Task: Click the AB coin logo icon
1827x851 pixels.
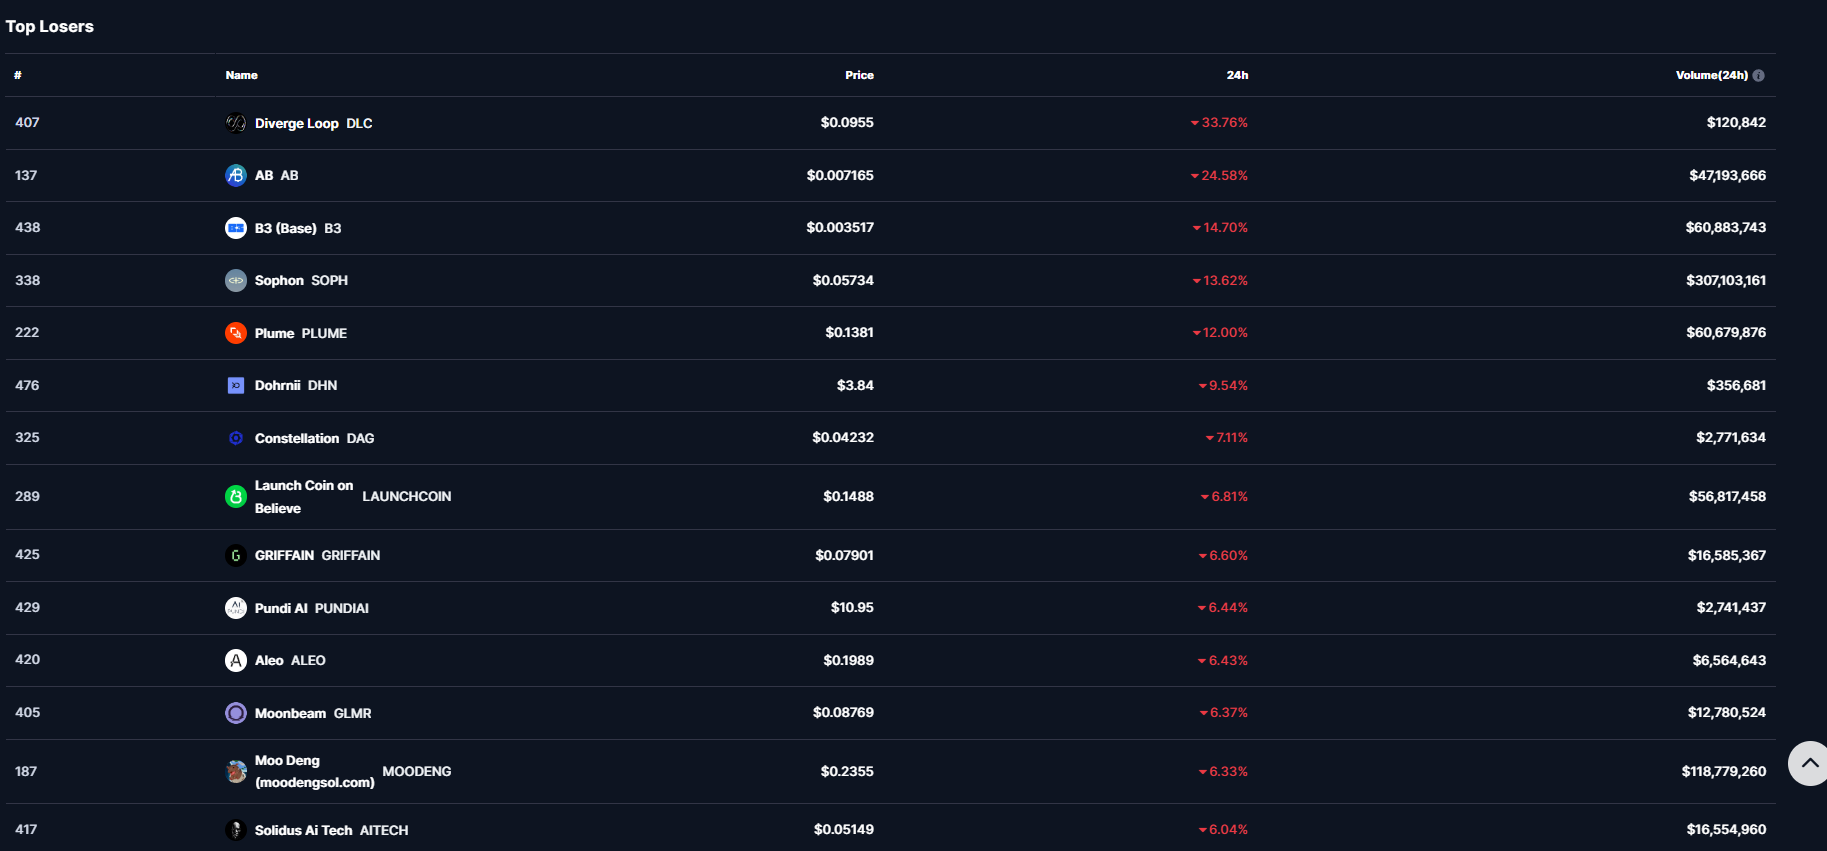Action: tap(236, 175)
